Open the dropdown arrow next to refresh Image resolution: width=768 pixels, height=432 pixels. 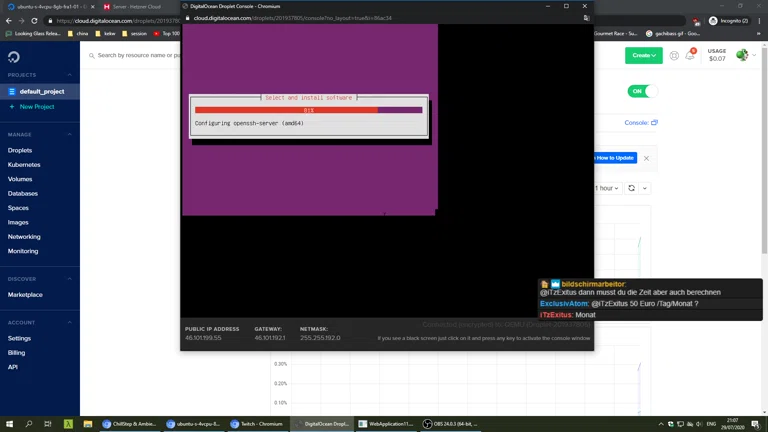tap(645, 188)
